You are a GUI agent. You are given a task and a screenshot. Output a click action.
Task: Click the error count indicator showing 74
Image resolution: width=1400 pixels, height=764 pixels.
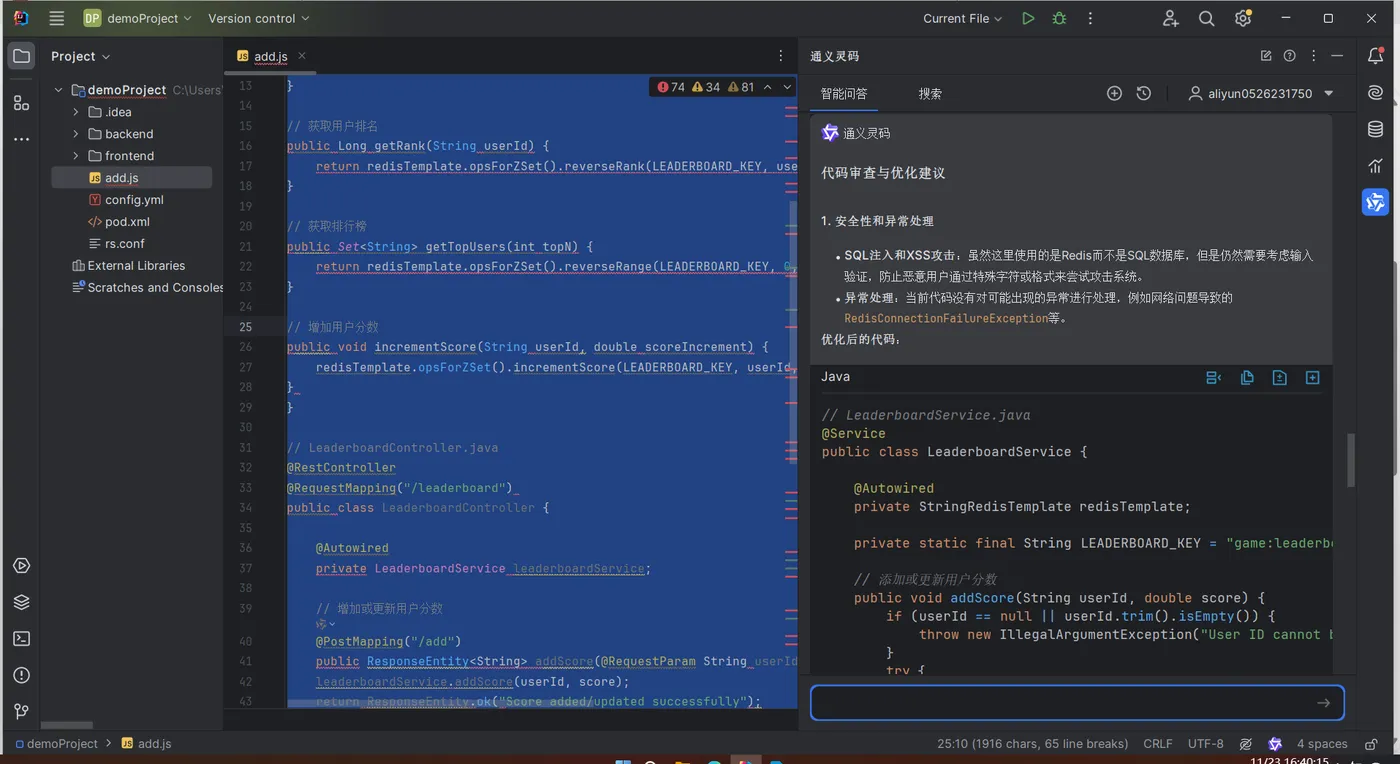[x=671, y=87]
